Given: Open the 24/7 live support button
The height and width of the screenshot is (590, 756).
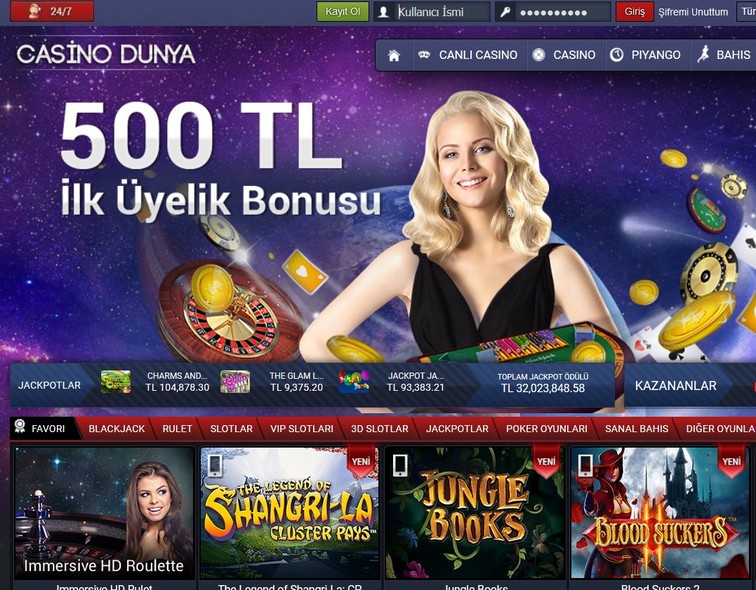Looking at the screenshot, I should coord(52,11).
